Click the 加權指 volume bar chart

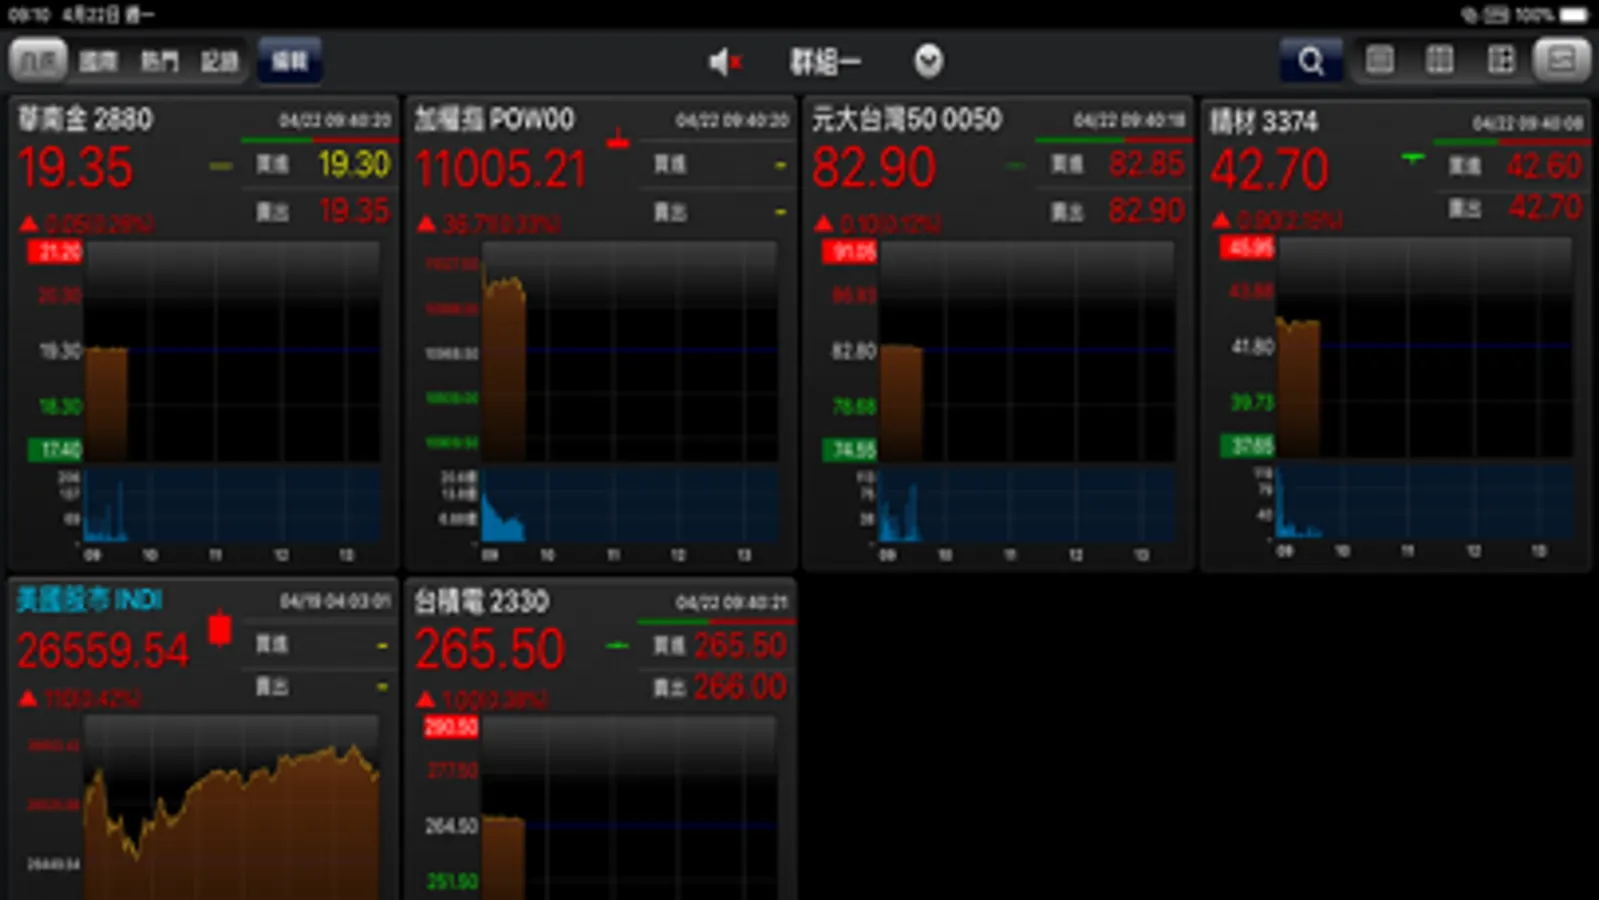630,505
